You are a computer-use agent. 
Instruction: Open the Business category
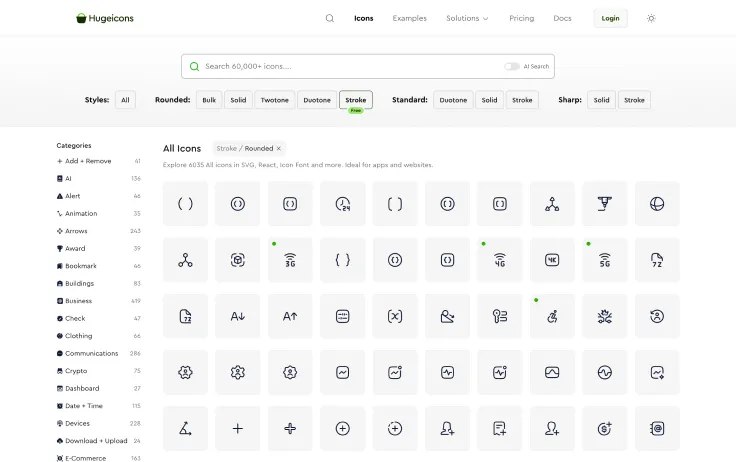pos(99,301)
